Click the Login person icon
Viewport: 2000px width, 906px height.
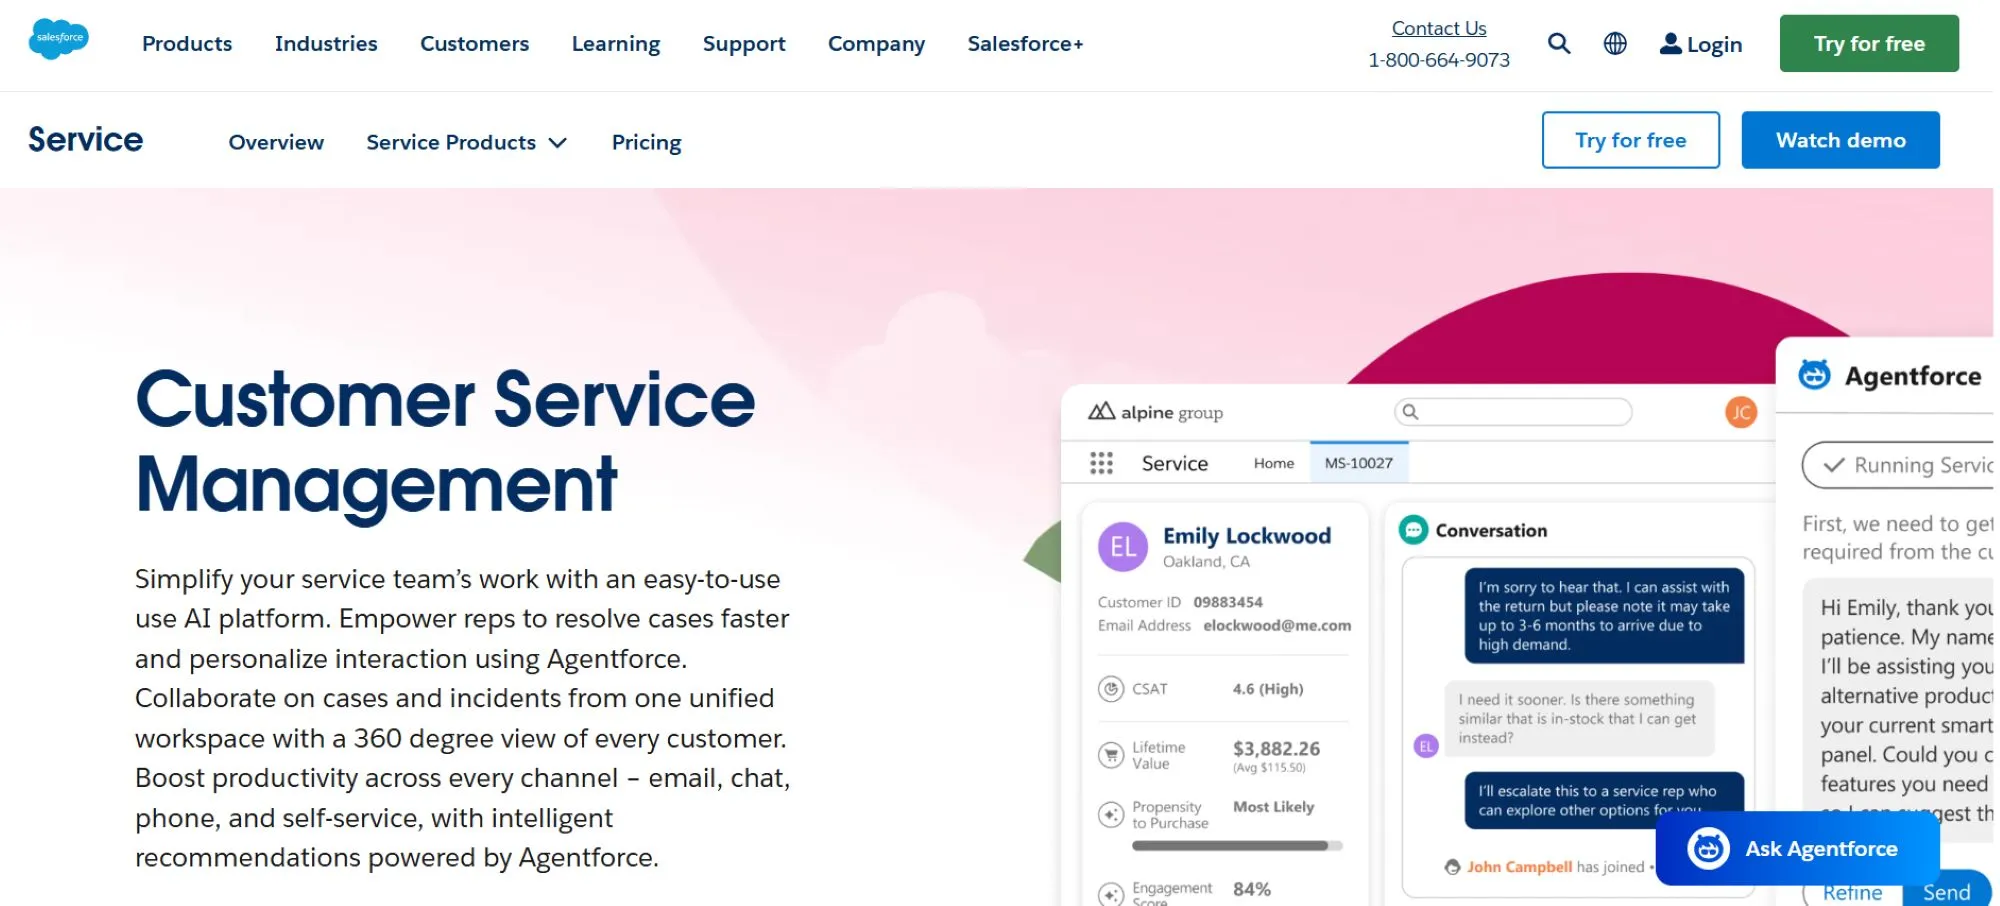[x=1670, y=43]
